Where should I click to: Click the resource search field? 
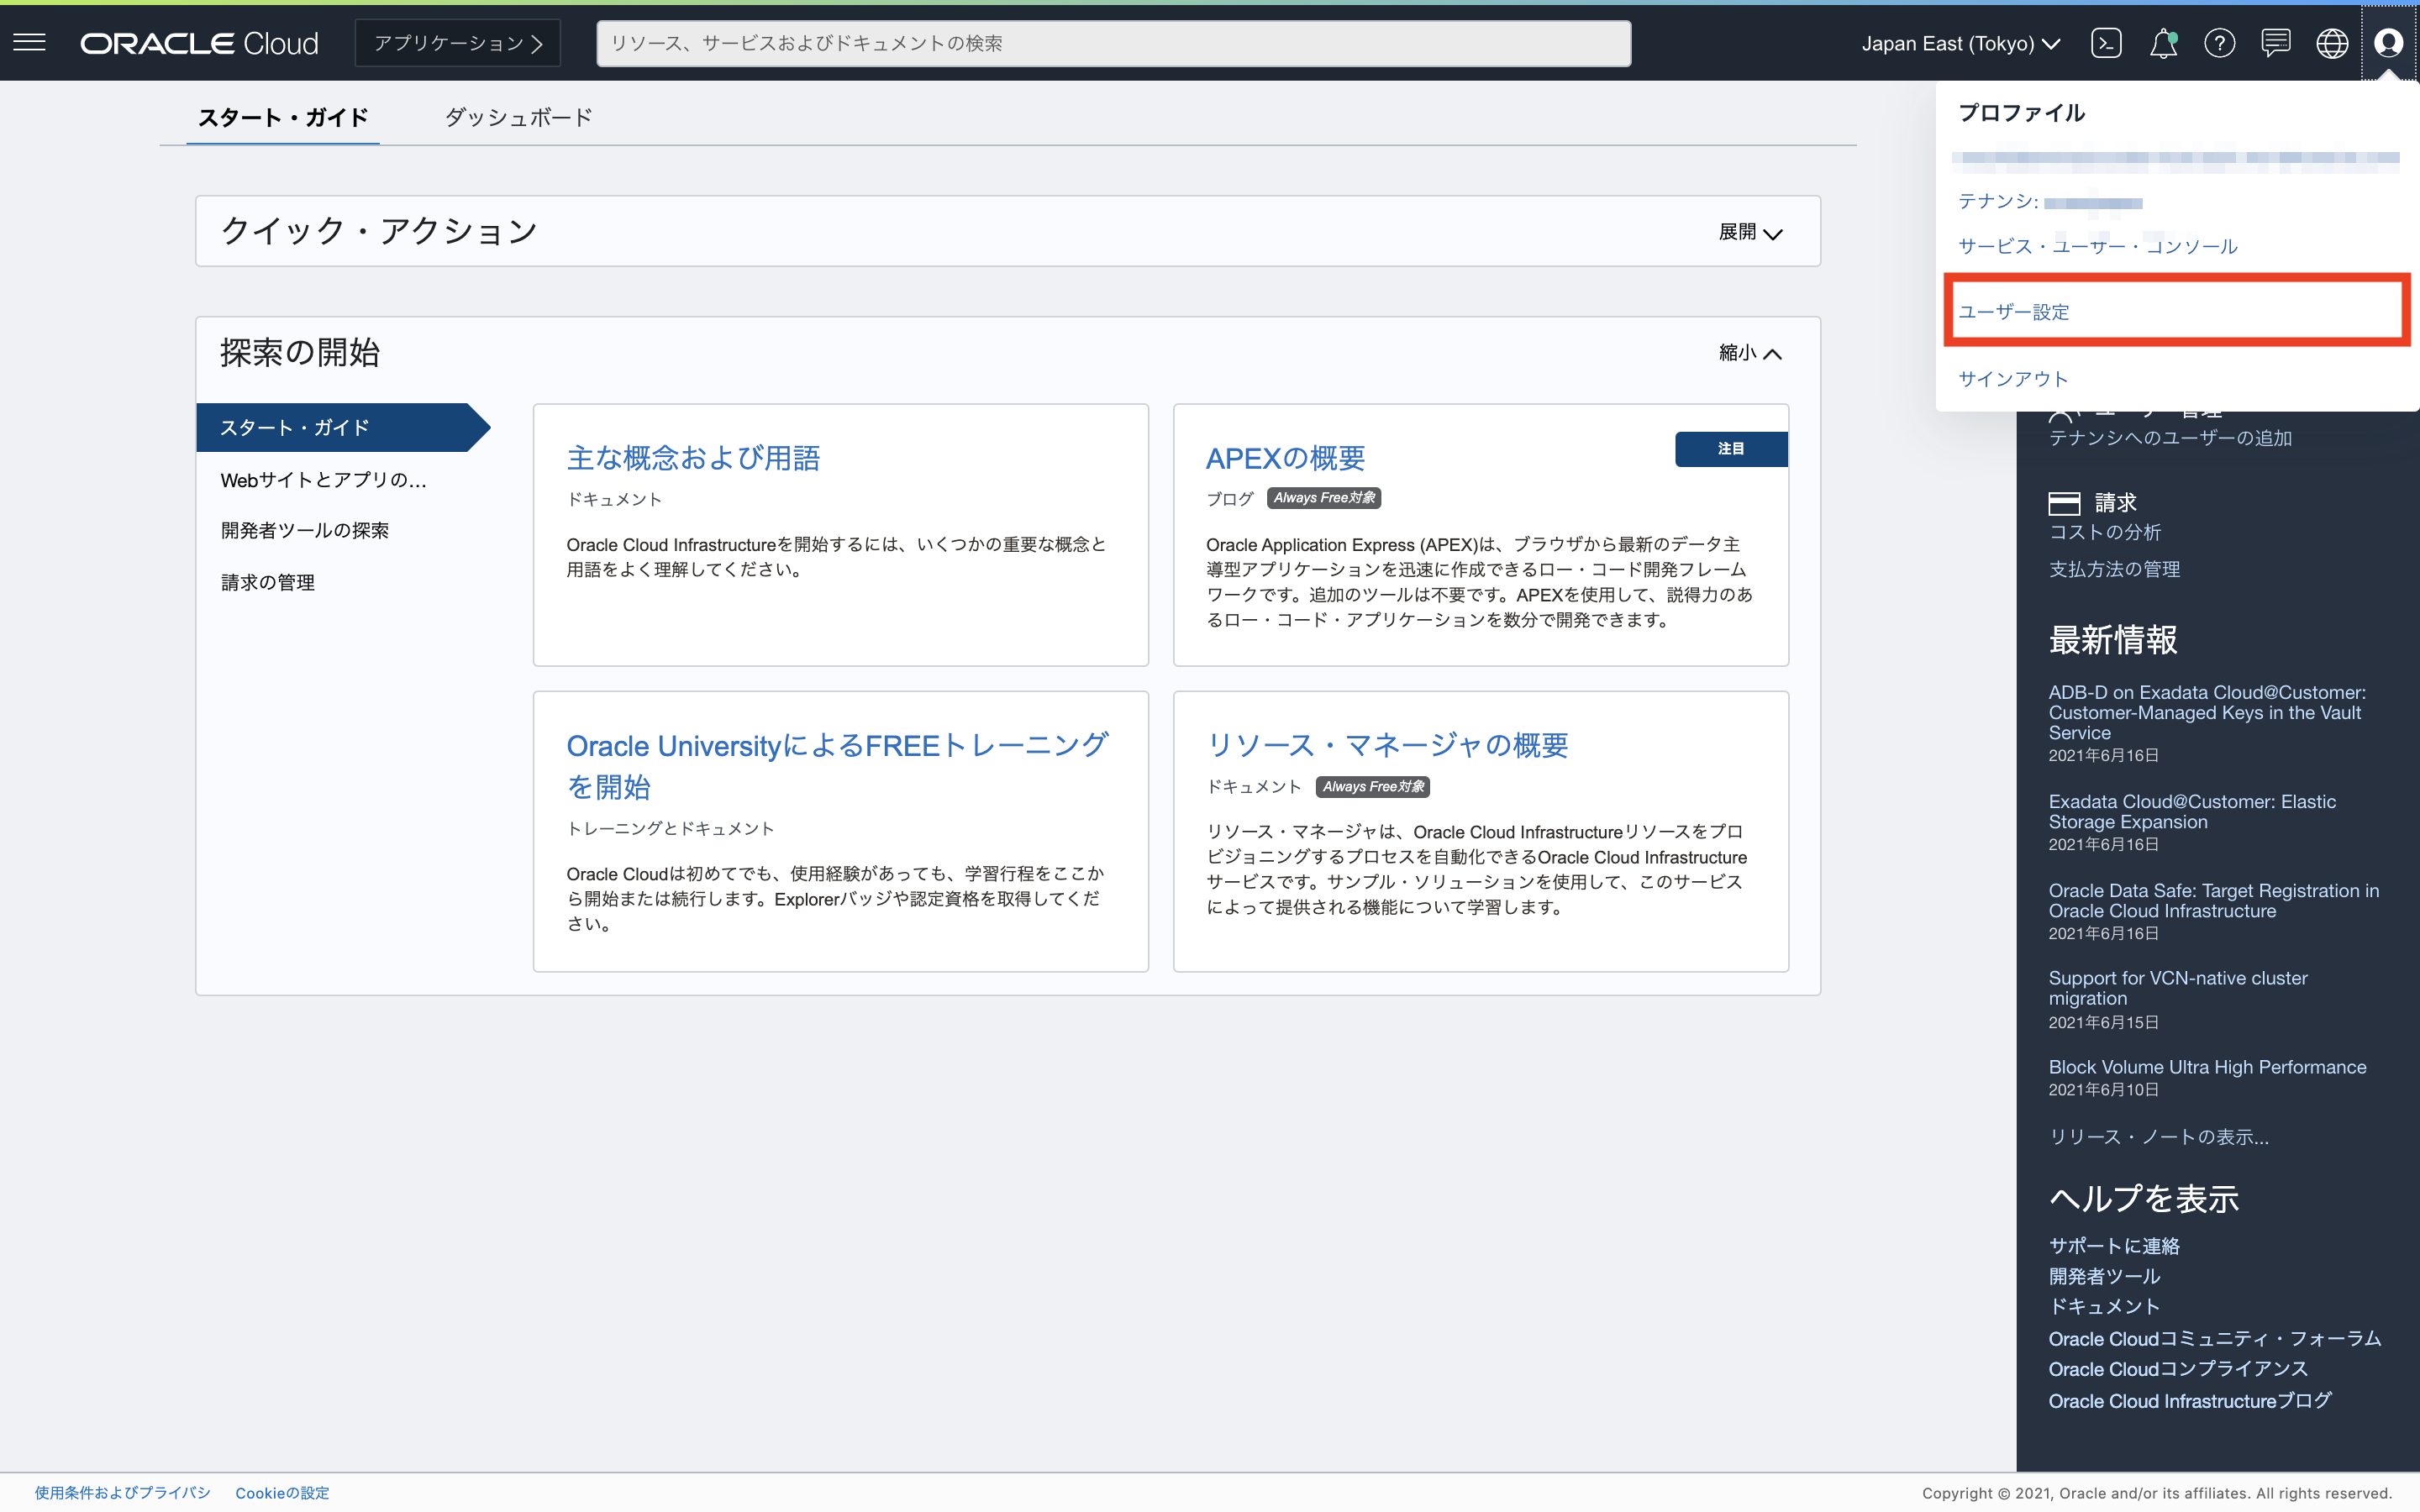[x=1113, y=43]
